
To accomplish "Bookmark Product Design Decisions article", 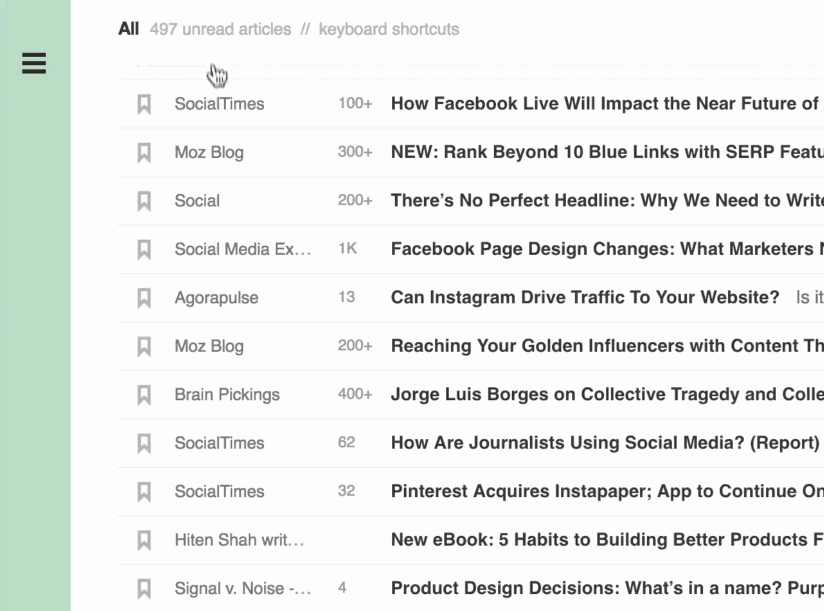I will (x=144, y=588).
